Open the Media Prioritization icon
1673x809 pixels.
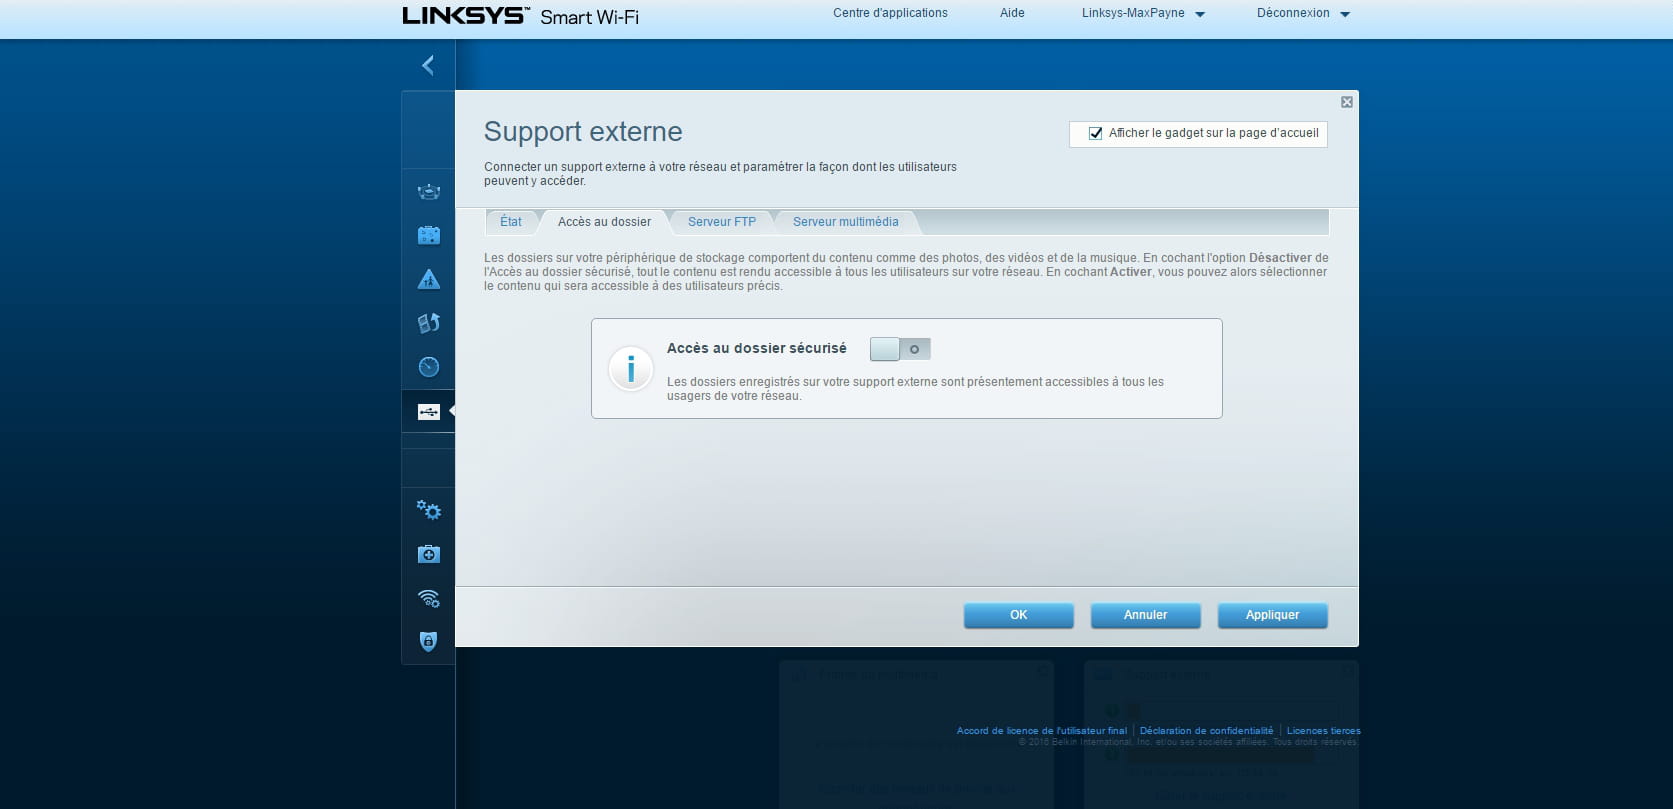(428, 323)
